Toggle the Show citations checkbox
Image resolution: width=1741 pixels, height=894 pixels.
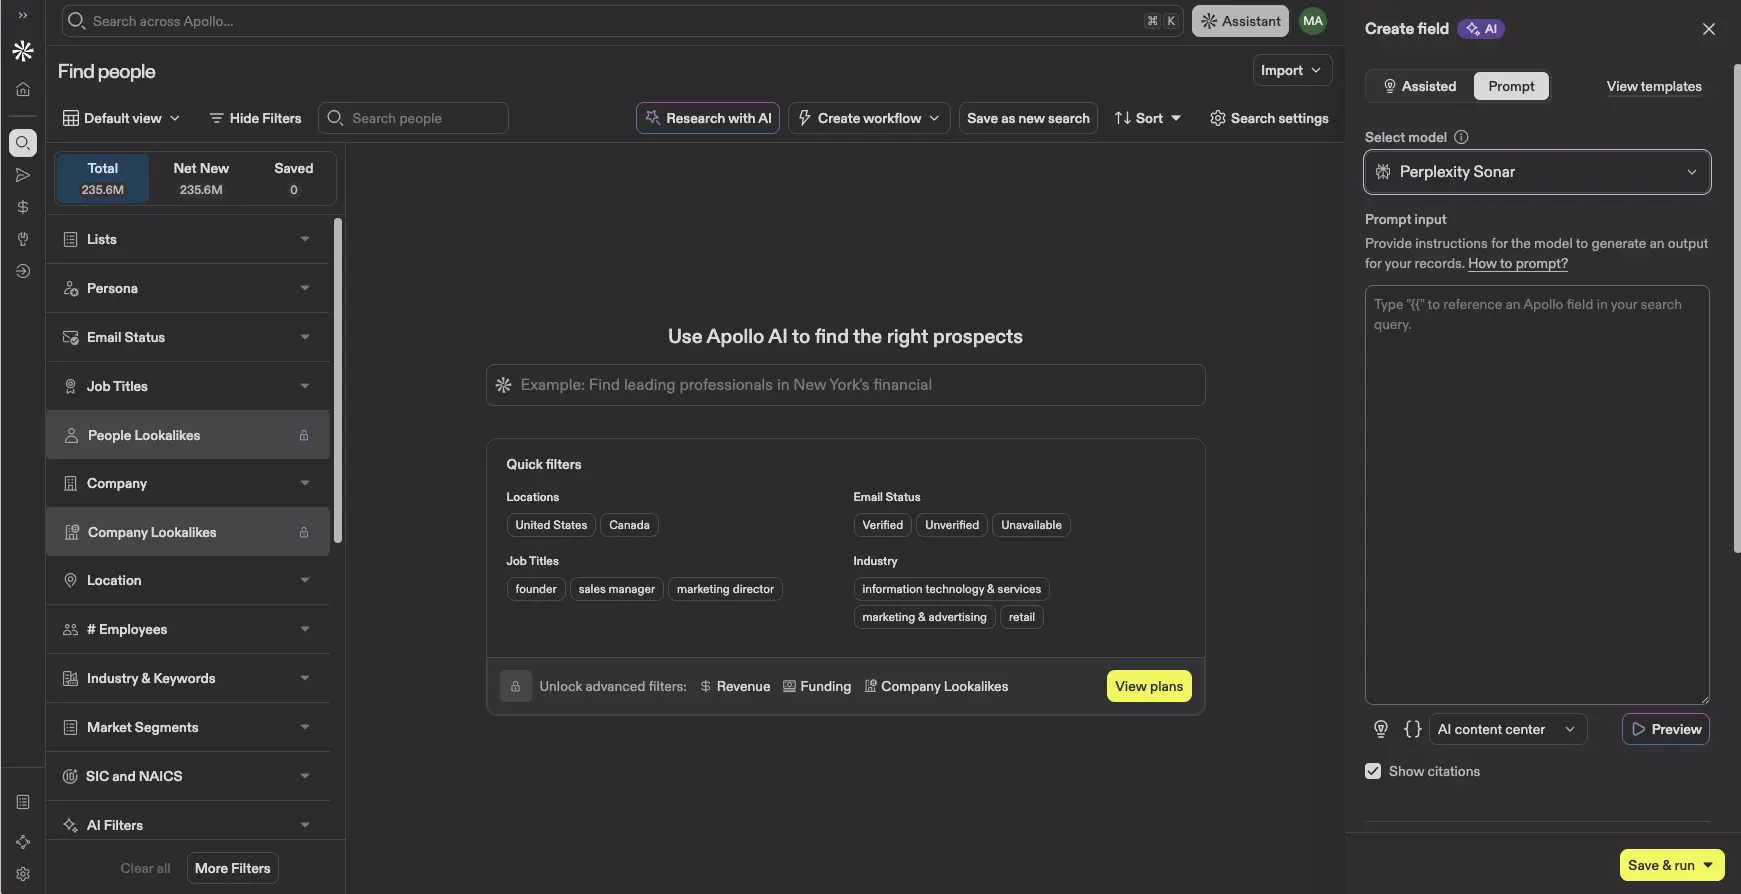[1373, 771]
